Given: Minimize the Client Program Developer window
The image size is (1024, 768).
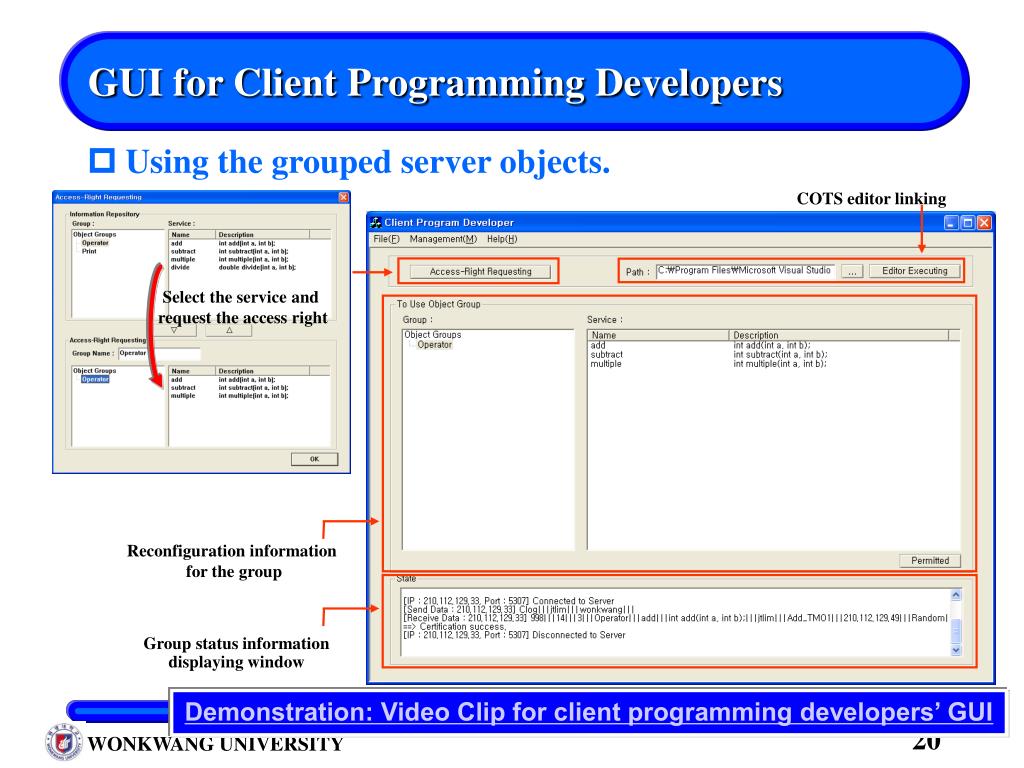Looking at the screenshot, I should 951,223.
